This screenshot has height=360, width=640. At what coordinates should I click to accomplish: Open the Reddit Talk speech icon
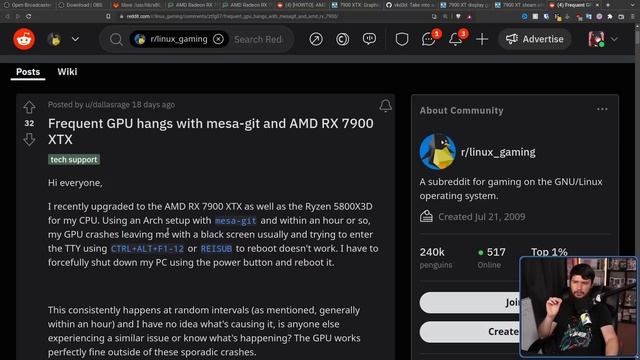[369, 39]
